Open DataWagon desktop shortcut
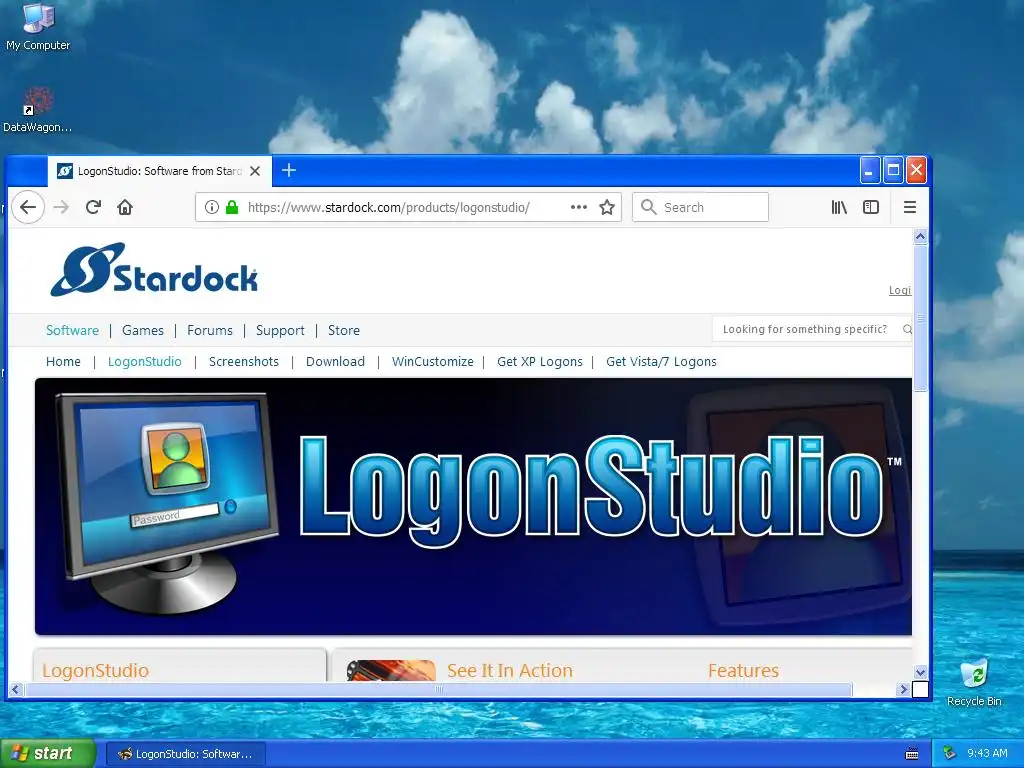The height and width of the screenshot is (768, 1024). tap(38, 110)
